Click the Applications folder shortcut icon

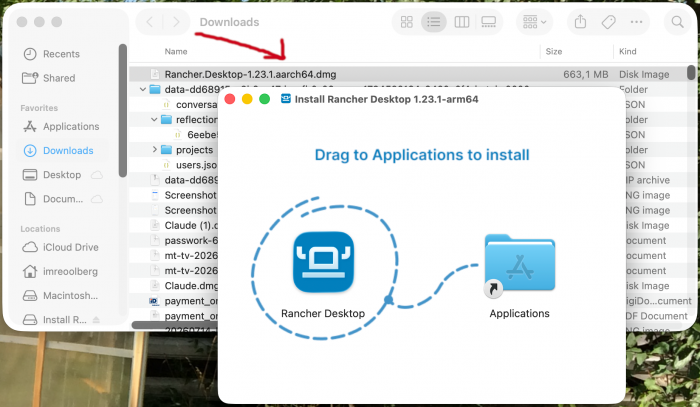[520, 263]
